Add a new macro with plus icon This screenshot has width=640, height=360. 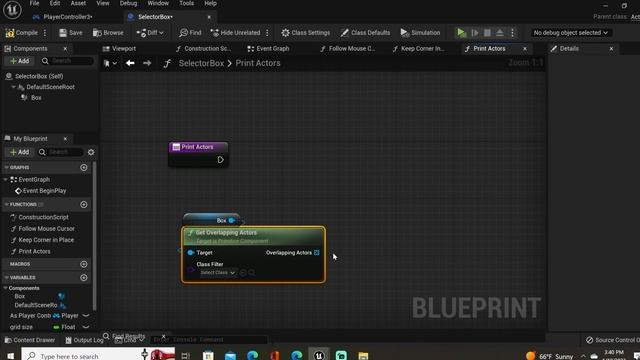pyautogui.click(x=84, y=264)
